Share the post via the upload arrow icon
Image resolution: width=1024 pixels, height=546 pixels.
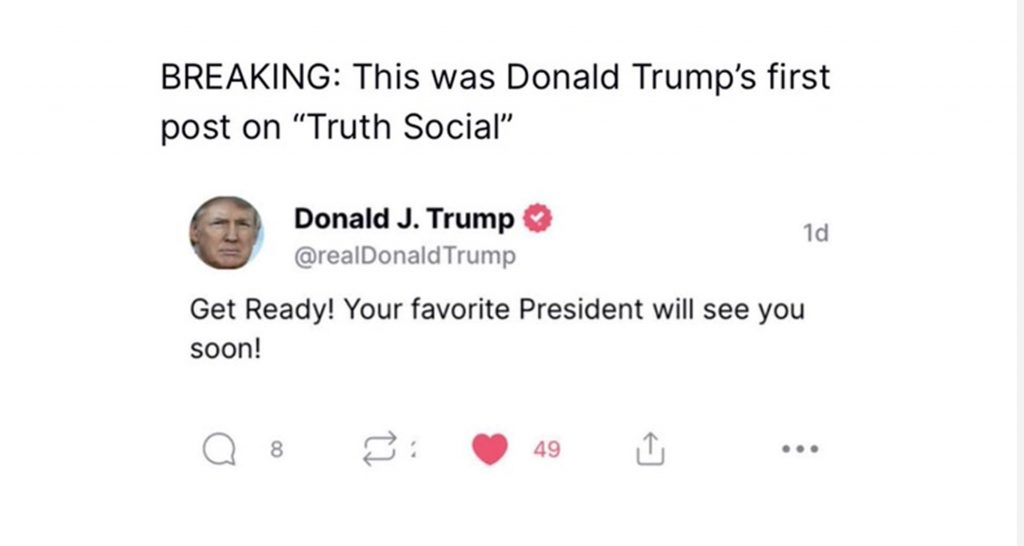click(x=650, y=451)
